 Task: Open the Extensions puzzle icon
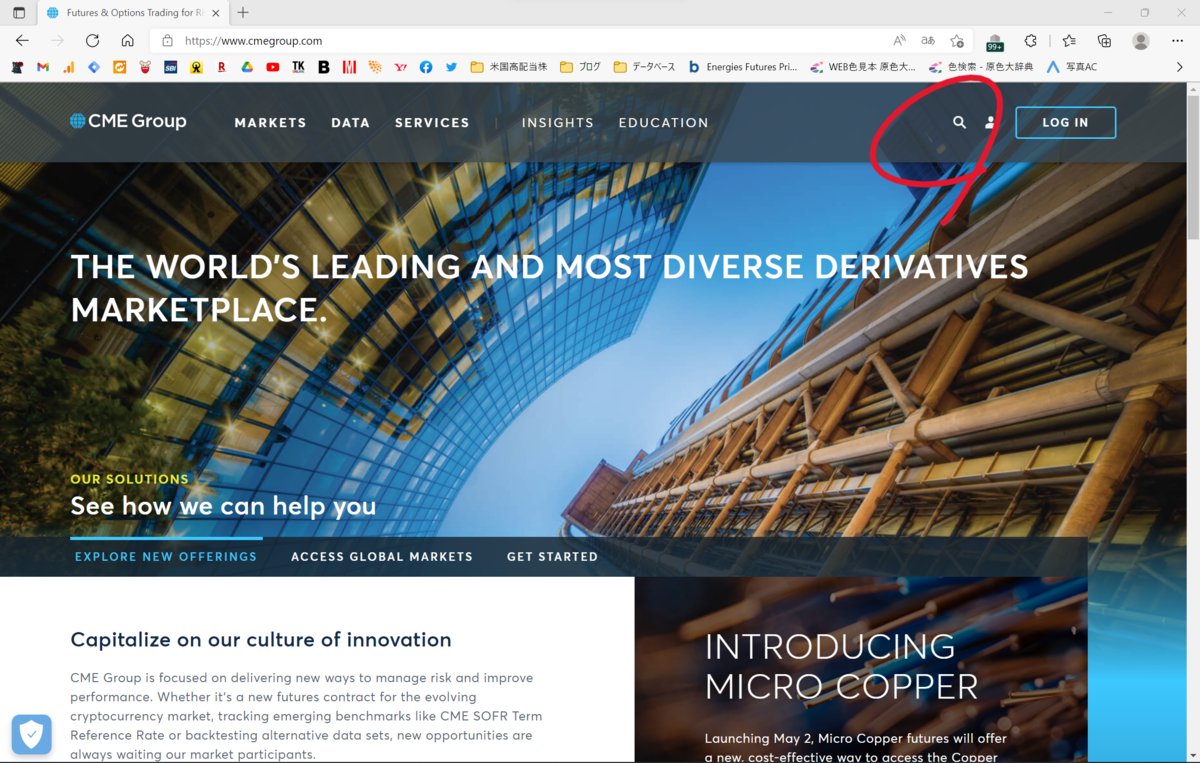1031,41
